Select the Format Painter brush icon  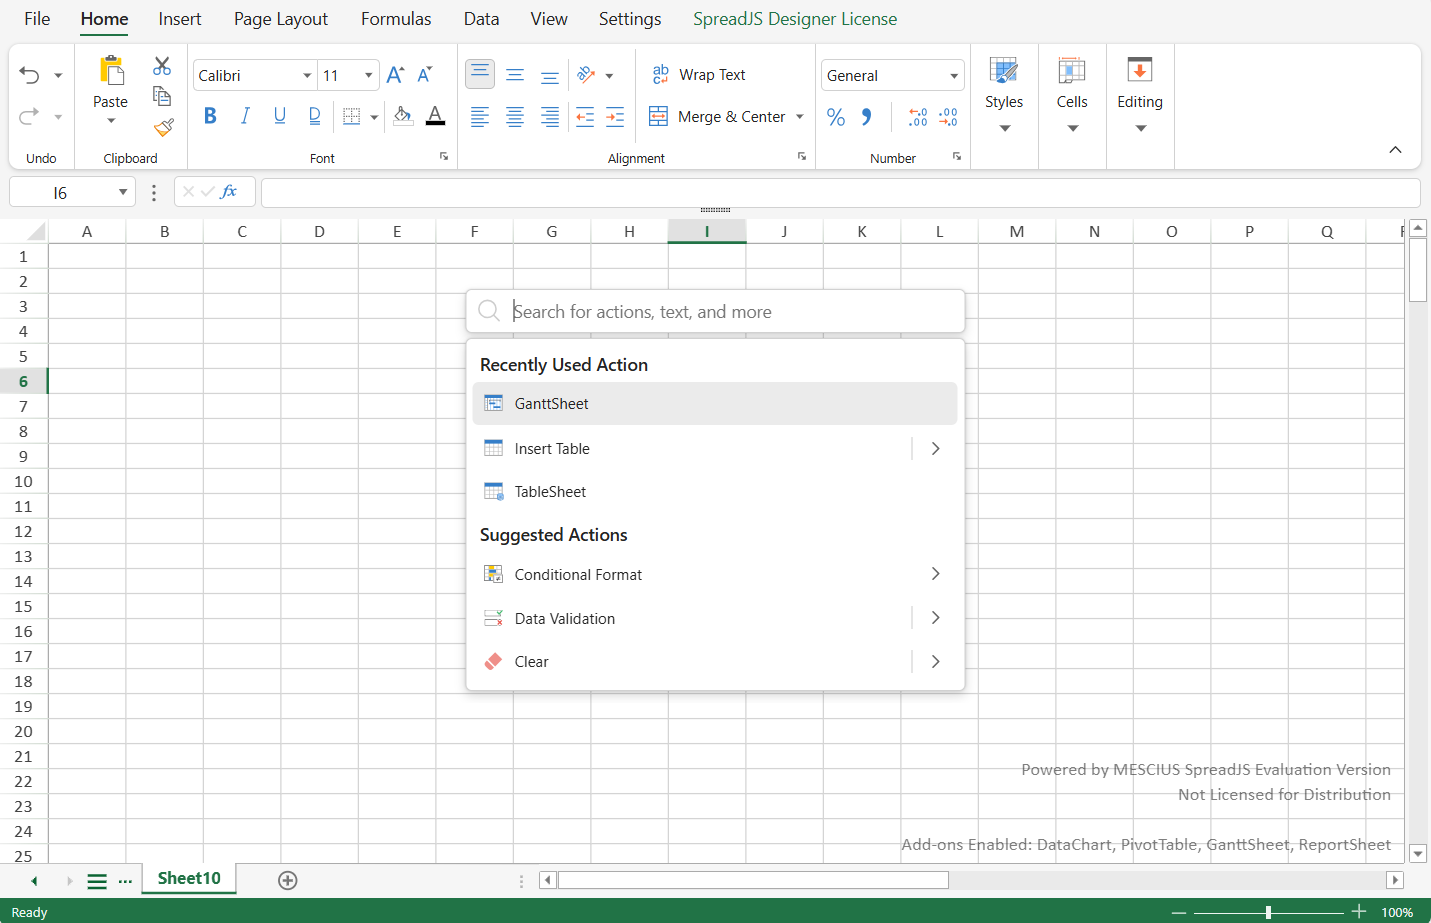tap(164, 127)
